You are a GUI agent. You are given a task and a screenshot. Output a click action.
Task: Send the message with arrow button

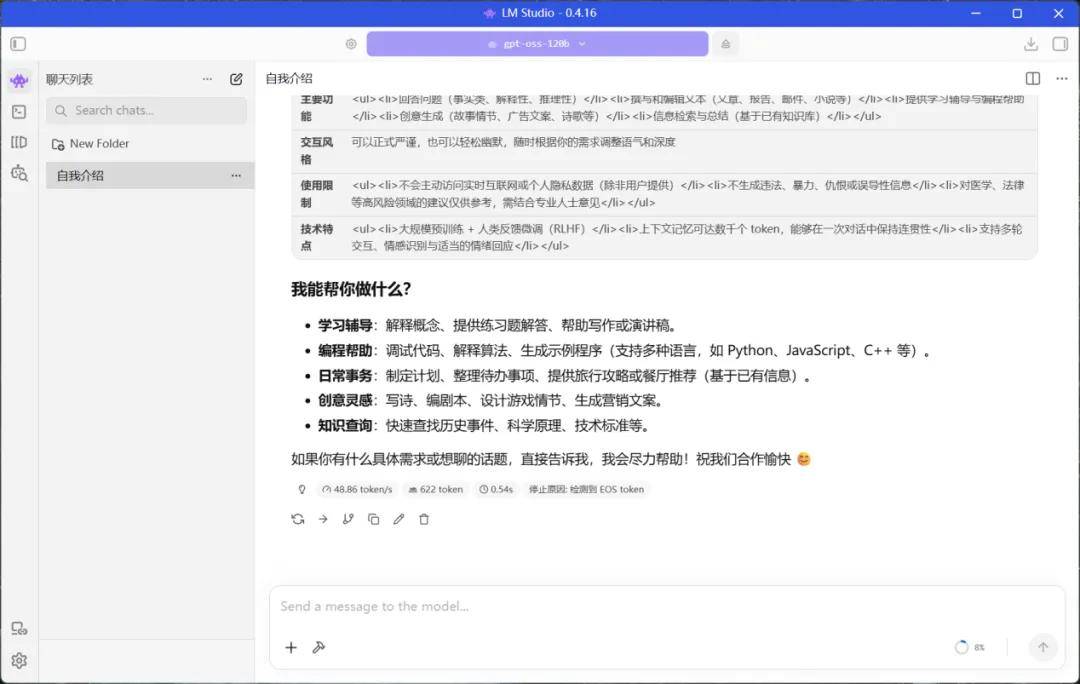click(1043, 647)
